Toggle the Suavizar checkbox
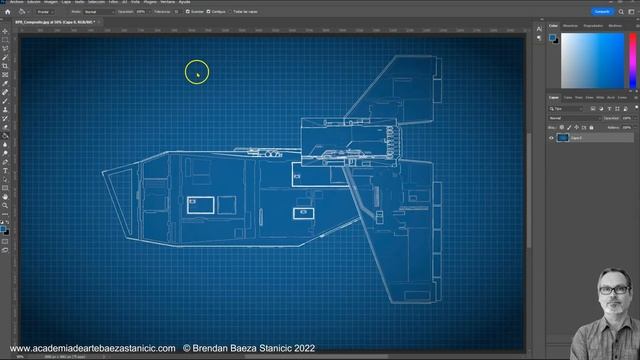The height and width of the screenshot is (360, 640). (188, 12)
